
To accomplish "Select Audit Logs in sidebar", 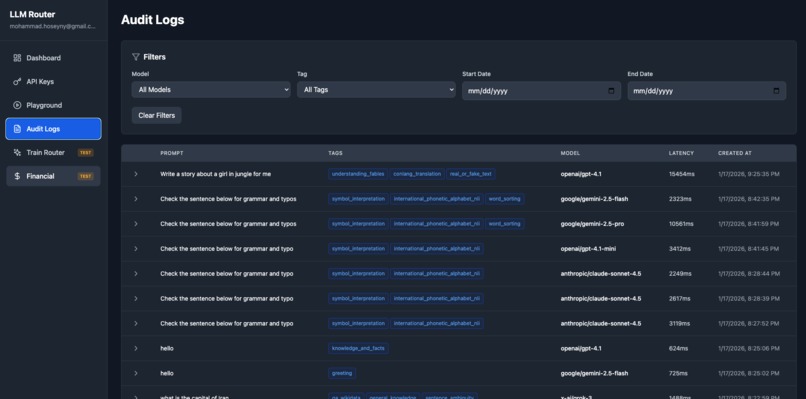I will tap(53, 129).
